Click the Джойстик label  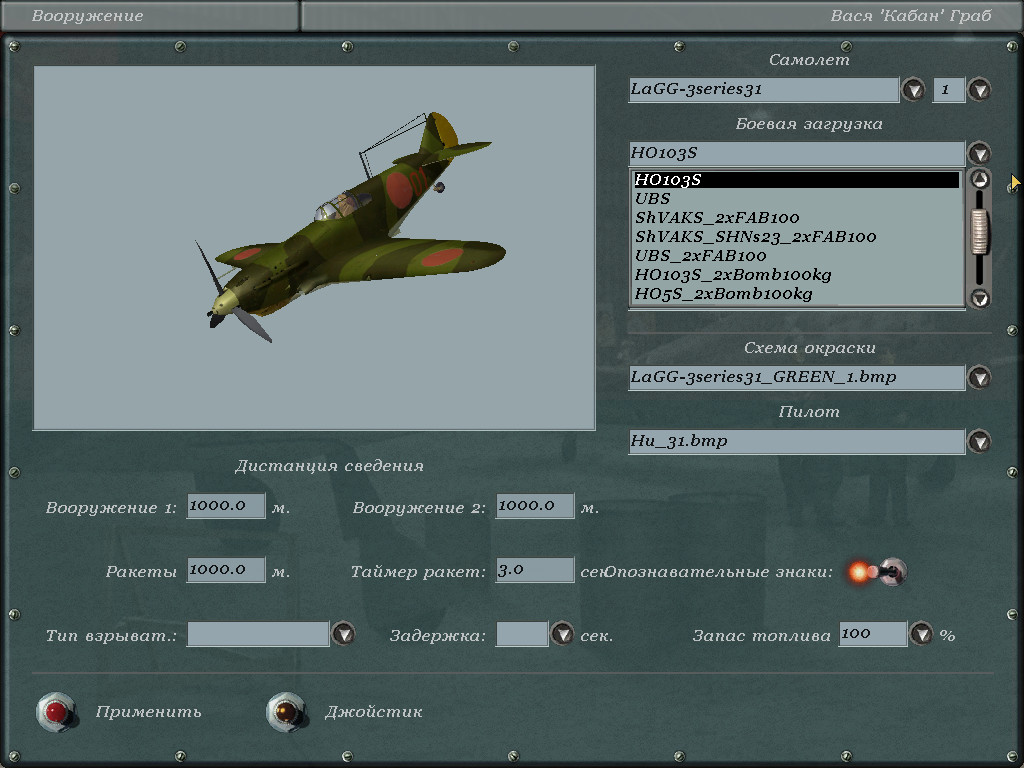coord(374,711)
